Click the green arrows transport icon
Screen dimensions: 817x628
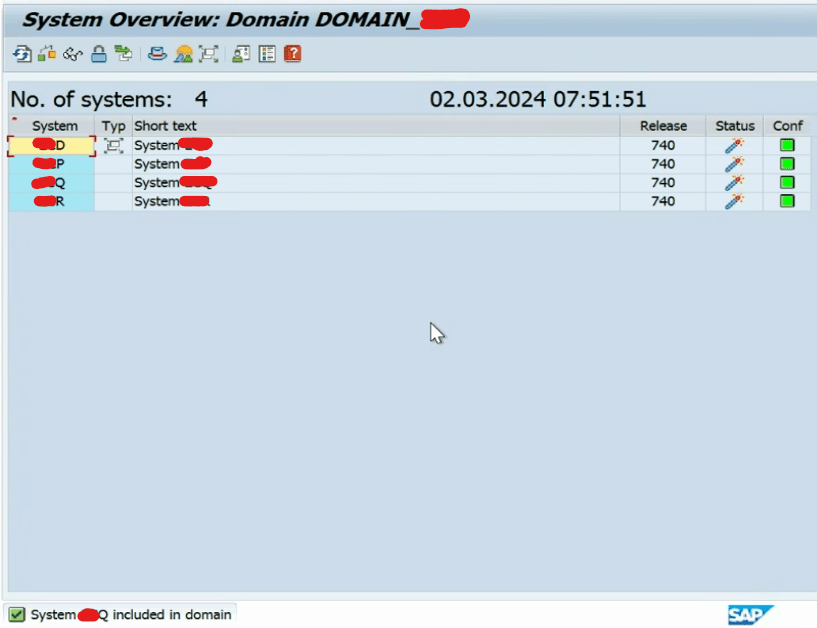point(123,54)
